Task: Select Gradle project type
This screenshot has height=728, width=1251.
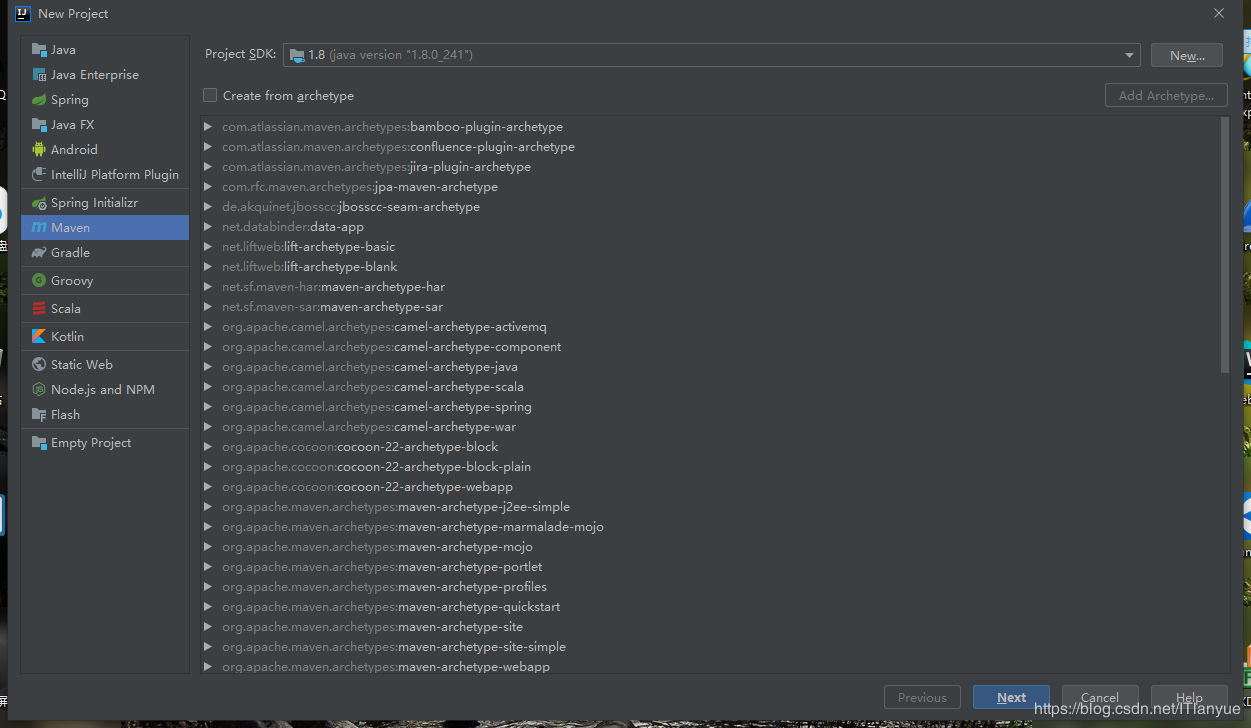Action: pos(105,253)
